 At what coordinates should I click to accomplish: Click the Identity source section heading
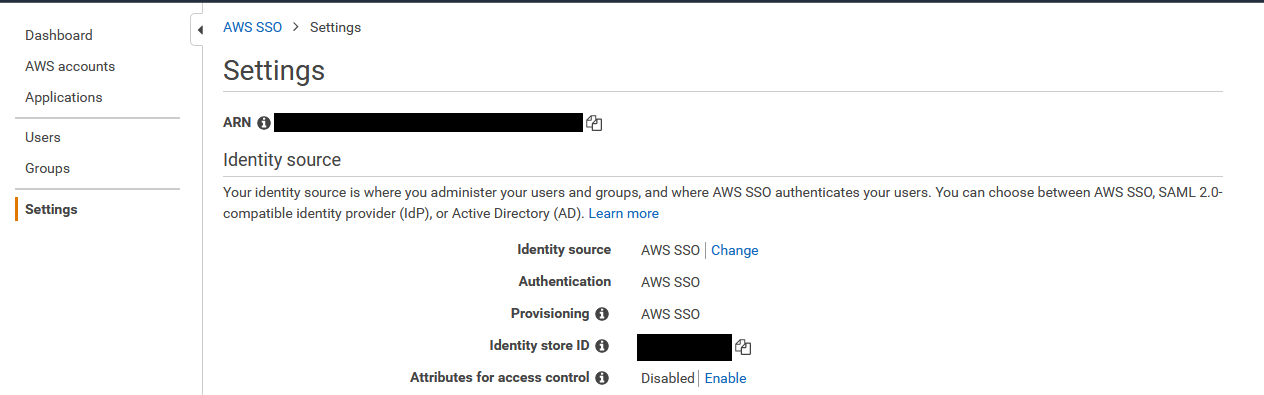282,160
